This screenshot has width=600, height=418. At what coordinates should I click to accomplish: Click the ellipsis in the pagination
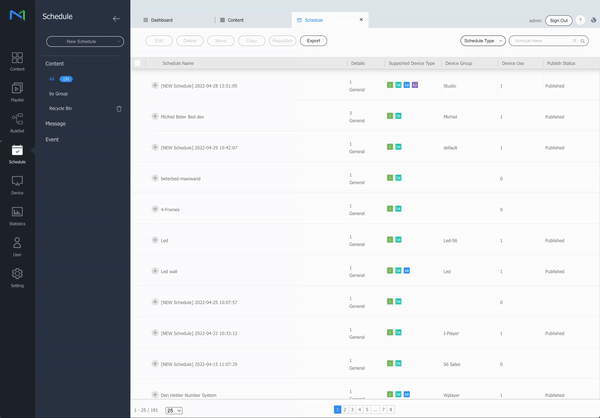point(375,410)
